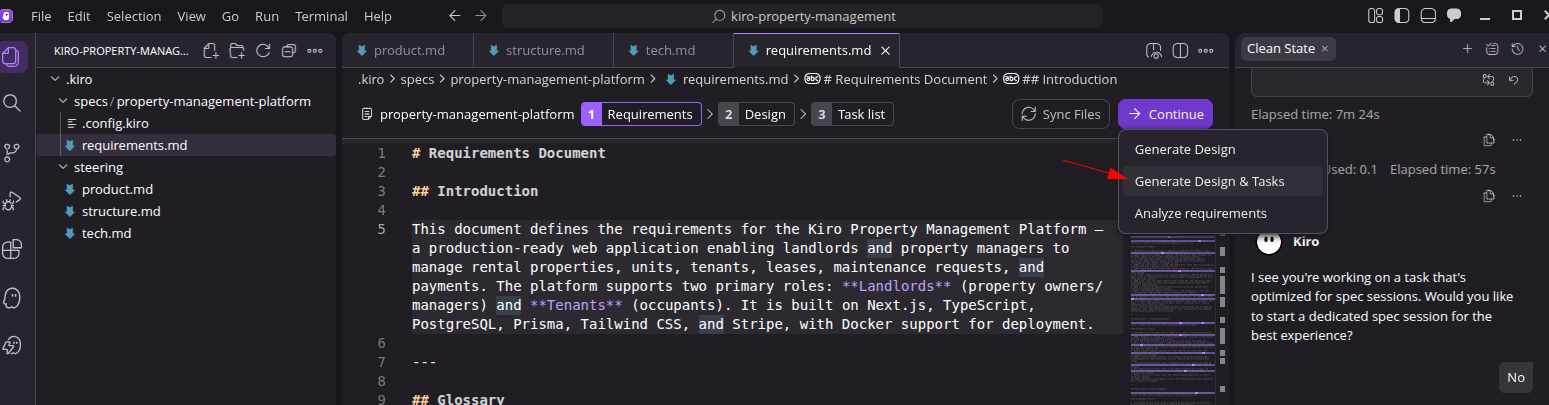The height and width of the screenshot is (405, 1549).
Task: Collapse all folders in explorer
Action: coord(289,51)
